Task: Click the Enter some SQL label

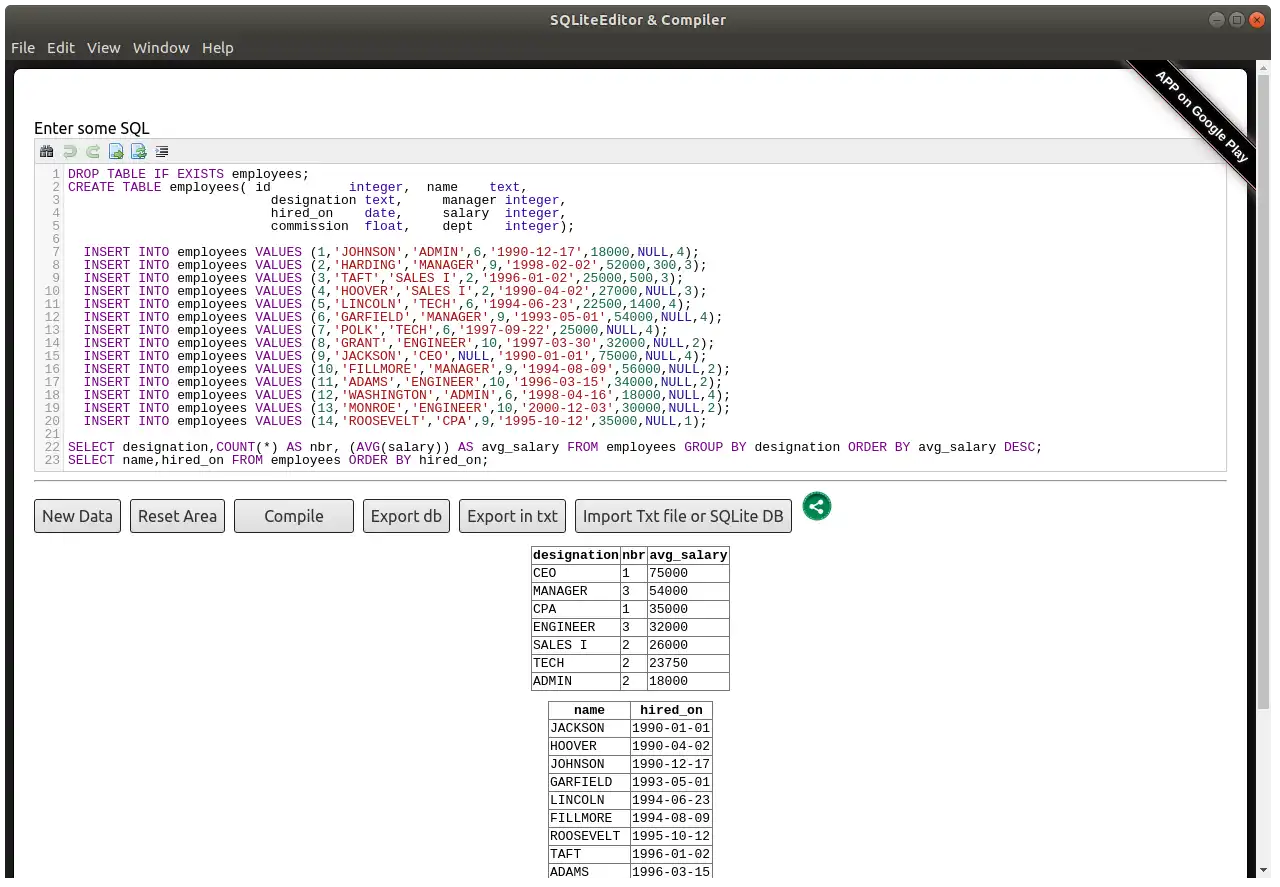Action: pos(92,128)
